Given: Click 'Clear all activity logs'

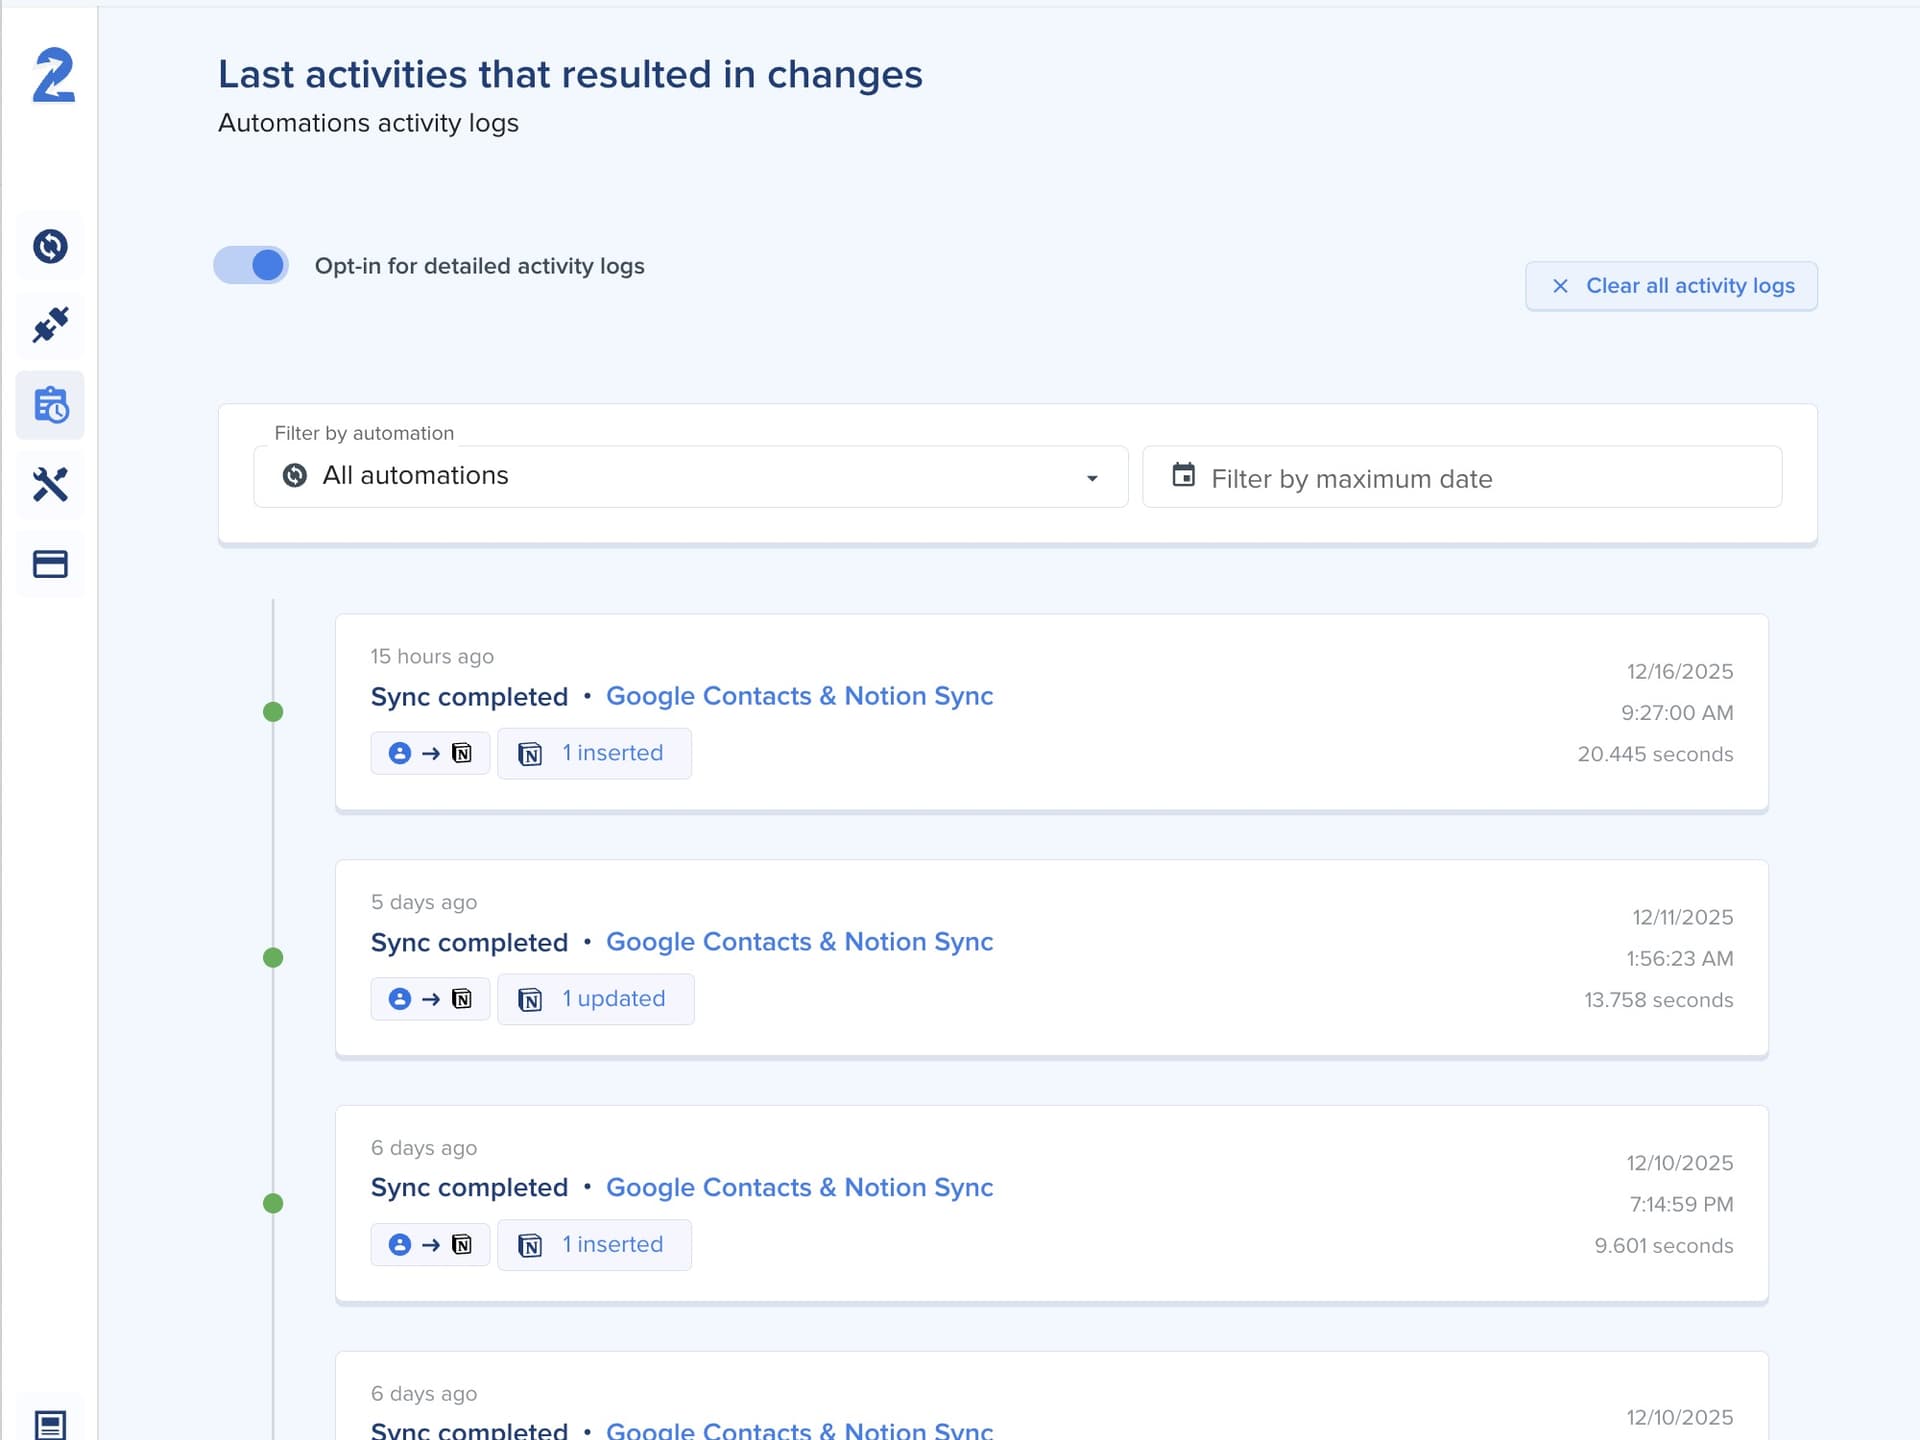Looking at the screenshot, I should (1671, 285).
